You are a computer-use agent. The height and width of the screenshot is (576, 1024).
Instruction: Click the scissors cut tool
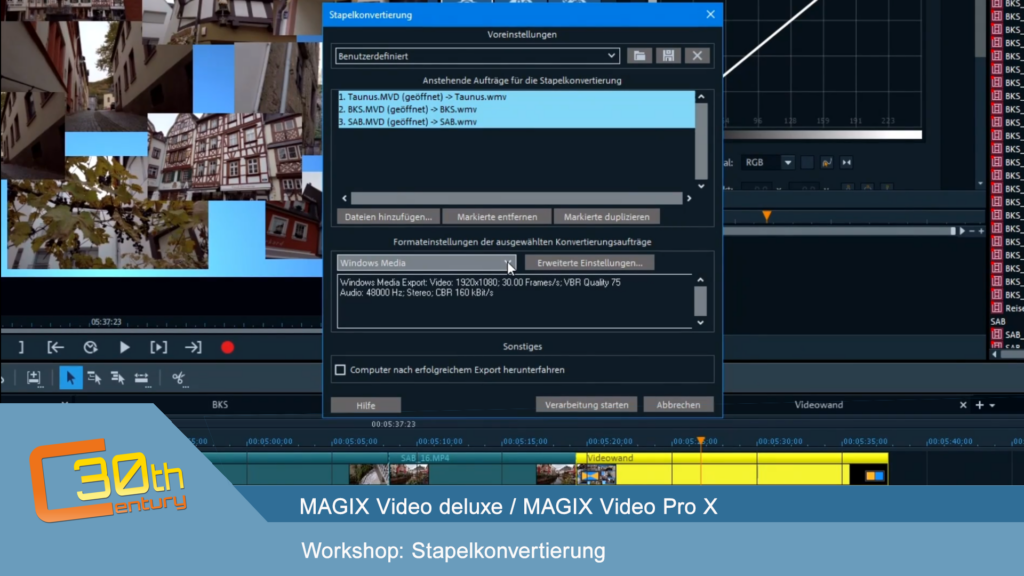[178, 377]
